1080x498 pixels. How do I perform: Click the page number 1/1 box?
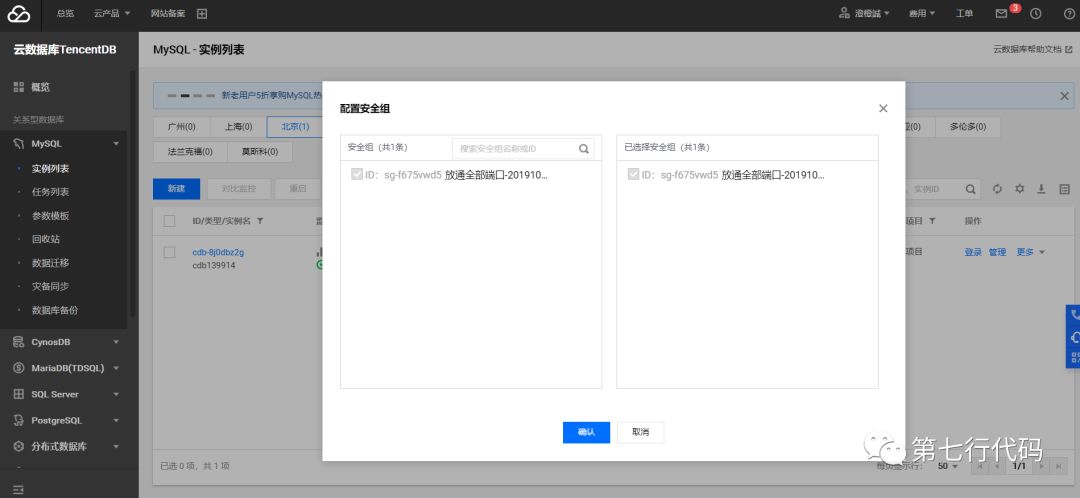(x=1019, y=466)
